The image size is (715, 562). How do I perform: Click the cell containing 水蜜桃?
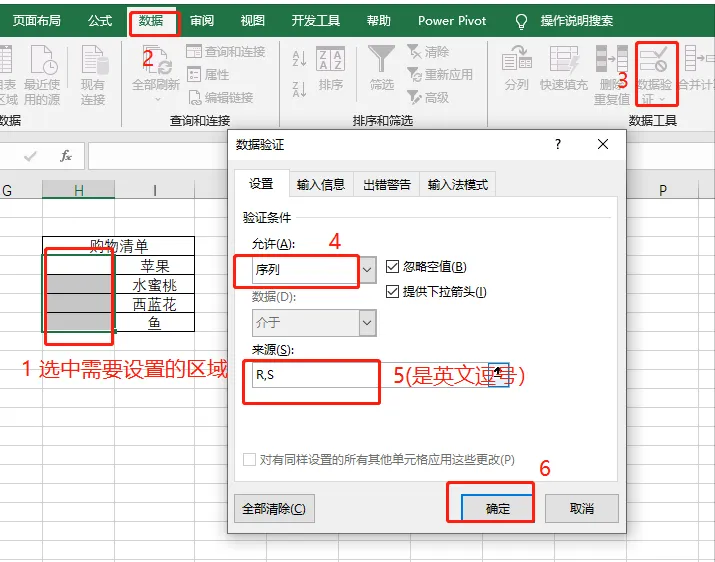pos(155,285)
